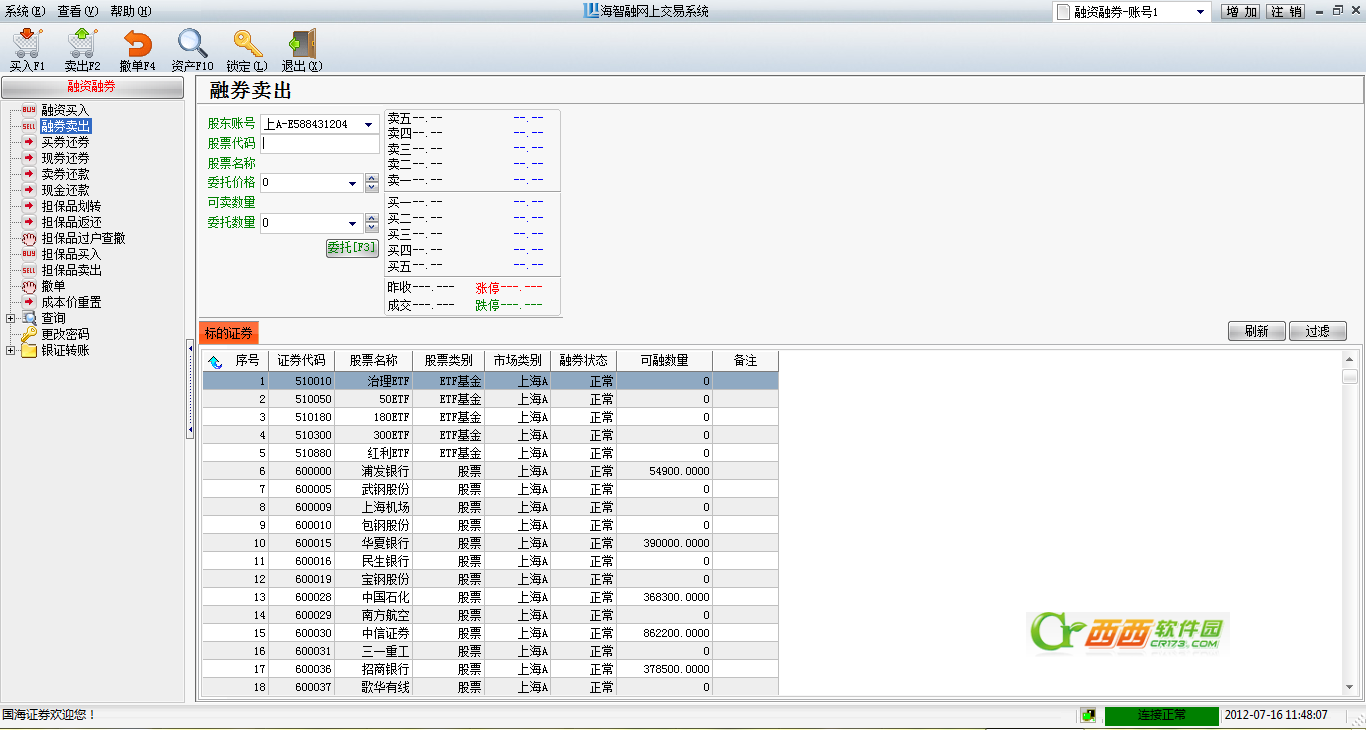Select 担保品返还 in the sidebar tree
The image size is (1366, 730).
click(71, 222)
